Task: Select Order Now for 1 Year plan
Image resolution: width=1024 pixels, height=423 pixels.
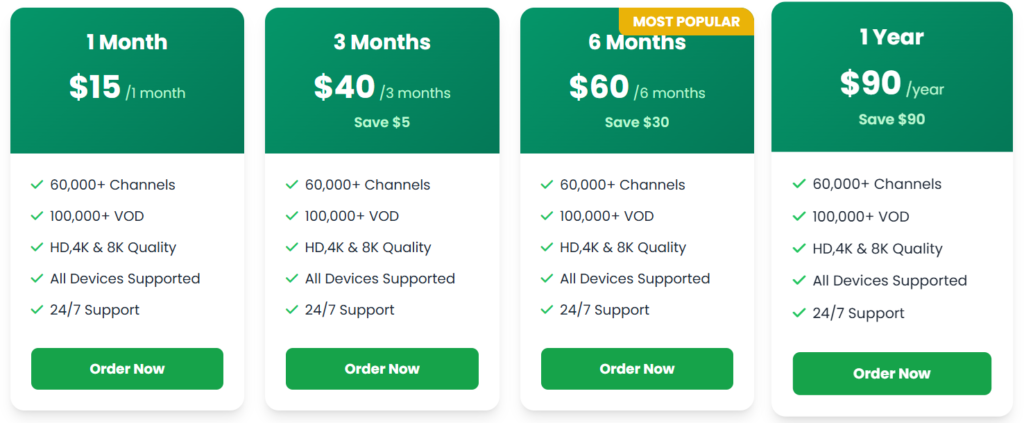Action: pos(891,374)
